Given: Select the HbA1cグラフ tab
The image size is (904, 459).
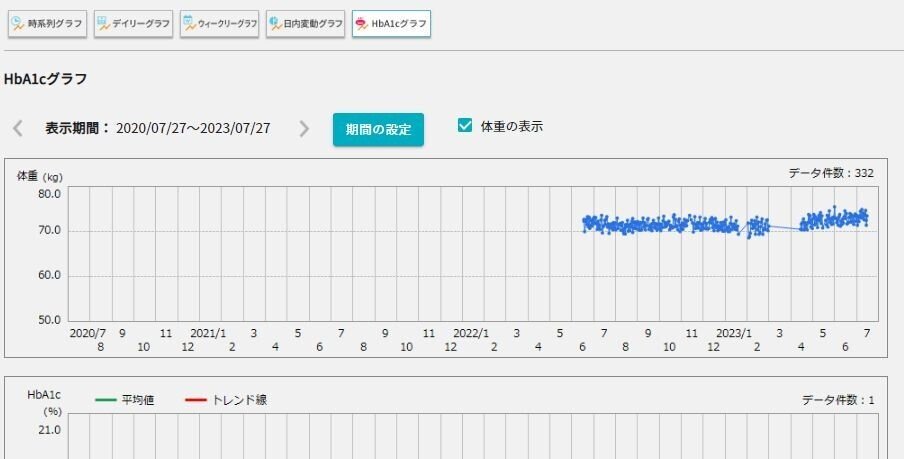Looking at the screenshot, I should [391, 24].
